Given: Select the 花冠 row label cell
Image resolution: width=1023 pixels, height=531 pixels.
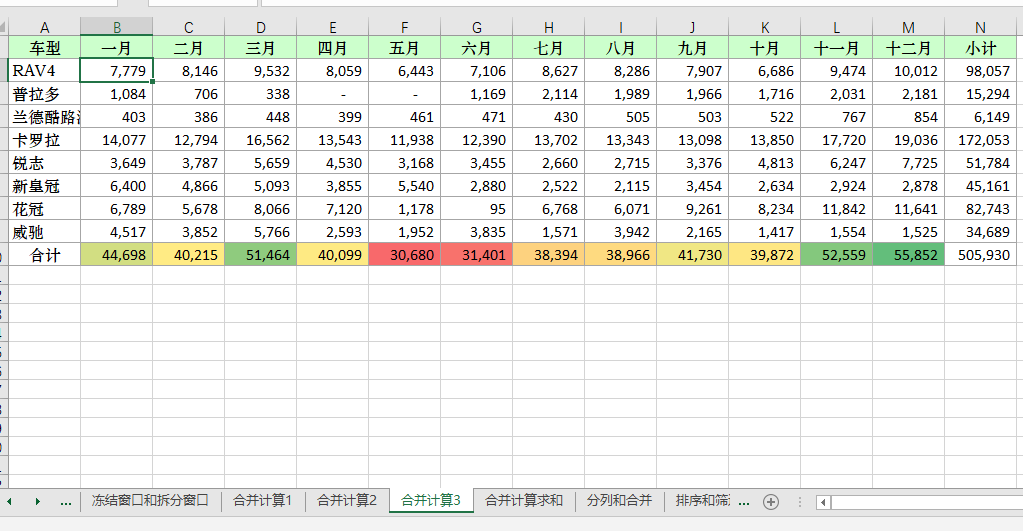Looking at the screenshot, I should coord(44,209).
